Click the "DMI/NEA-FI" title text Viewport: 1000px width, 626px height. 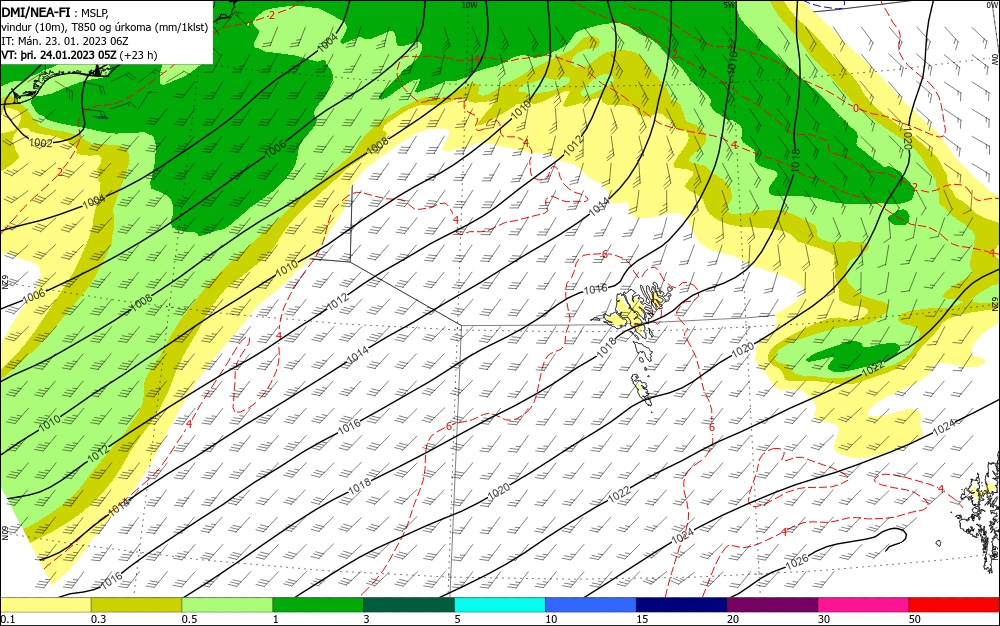[x=36, y=11]
